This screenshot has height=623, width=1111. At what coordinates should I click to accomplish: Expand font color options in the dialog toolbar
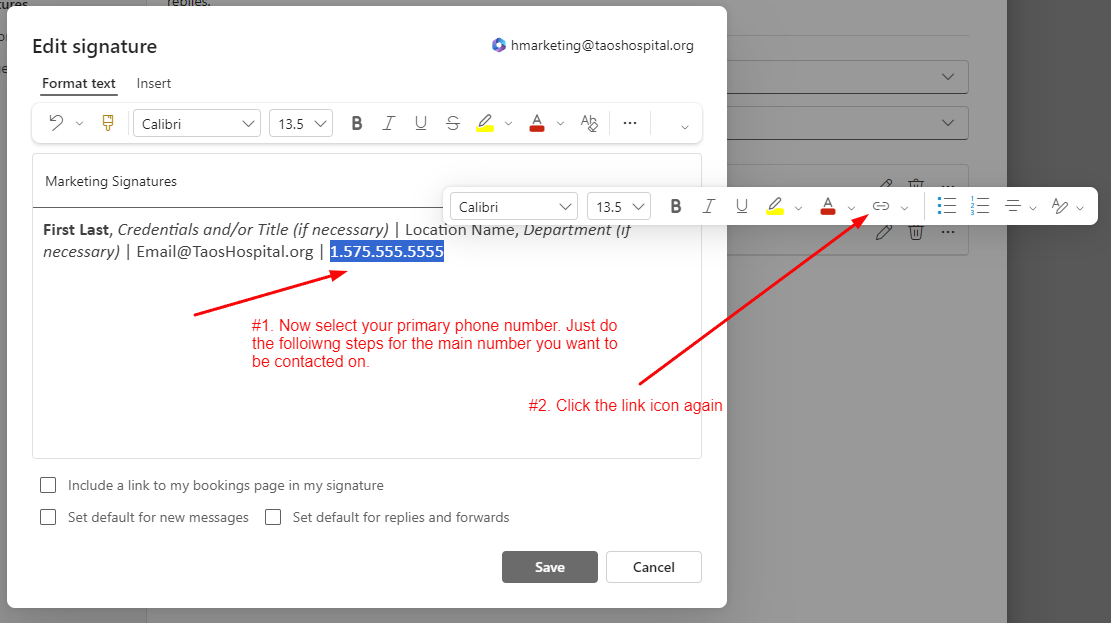(x=560, y=124)
